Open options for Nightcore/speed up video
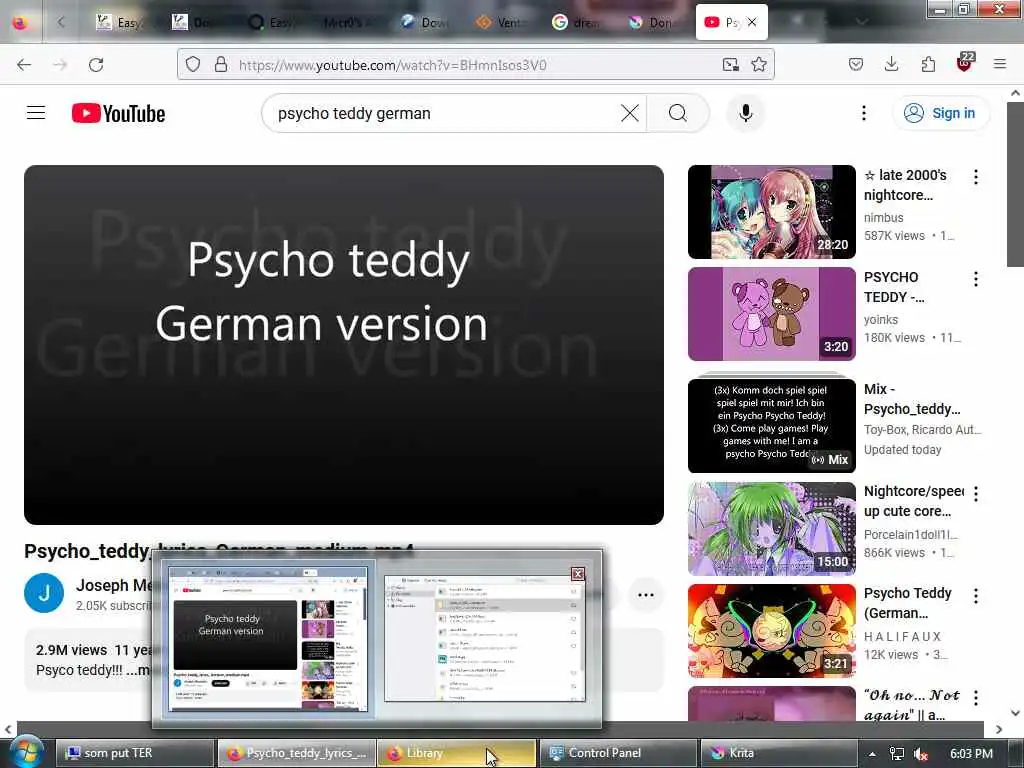The image size is (1024, 768). (x=976, y=494)
